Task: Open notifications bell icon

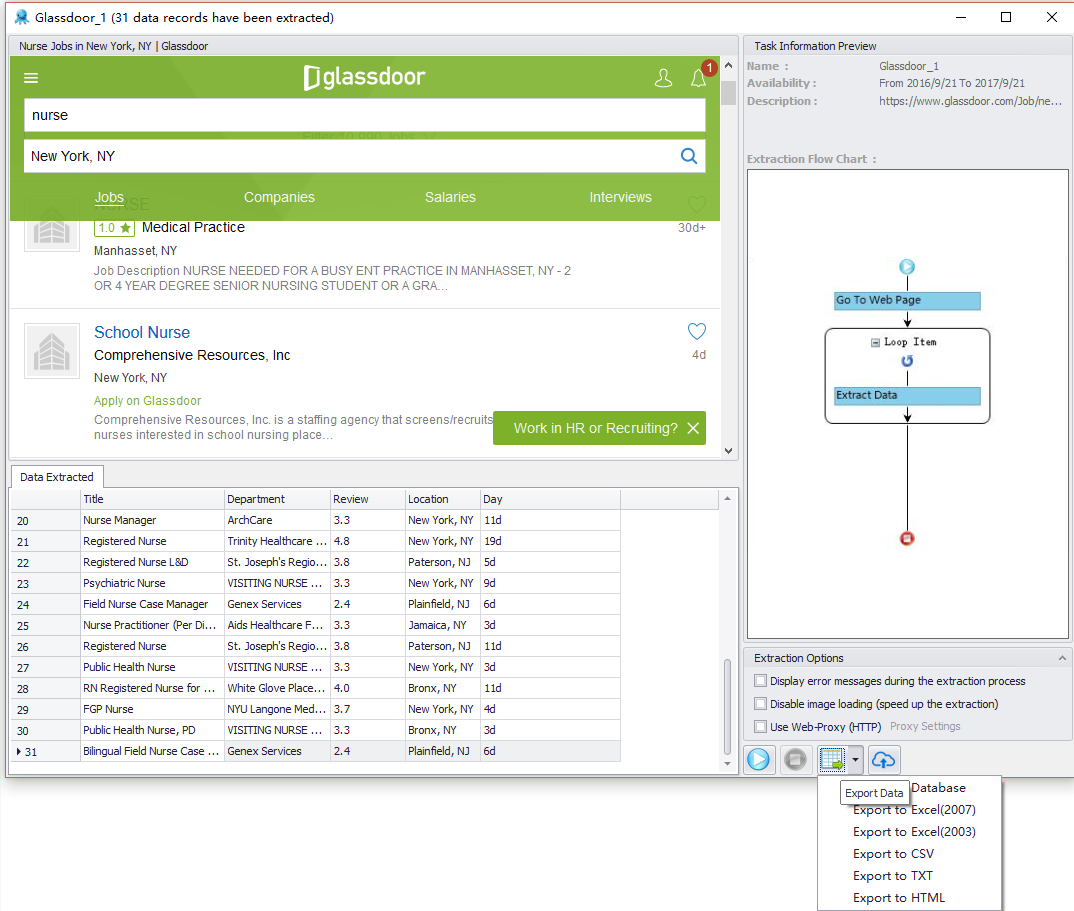Action: [x=698, y=78]
